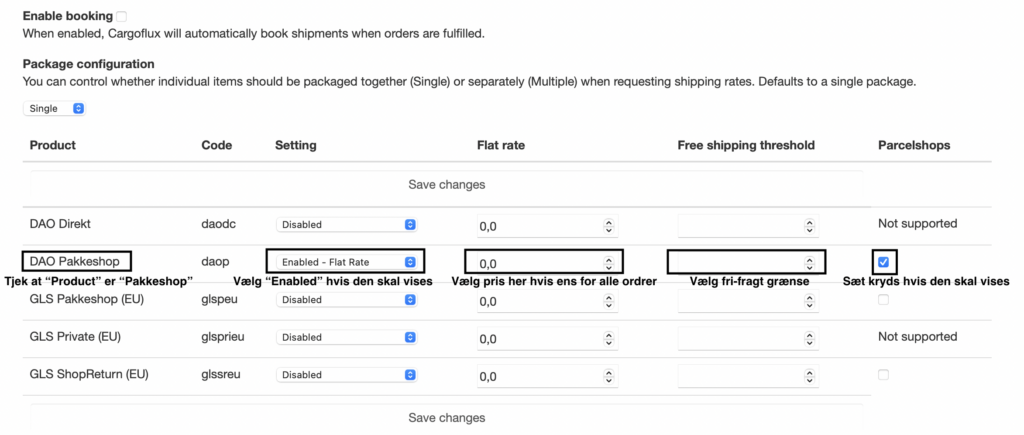
Task: Click the top Save changes button
Action: [447, 185]
